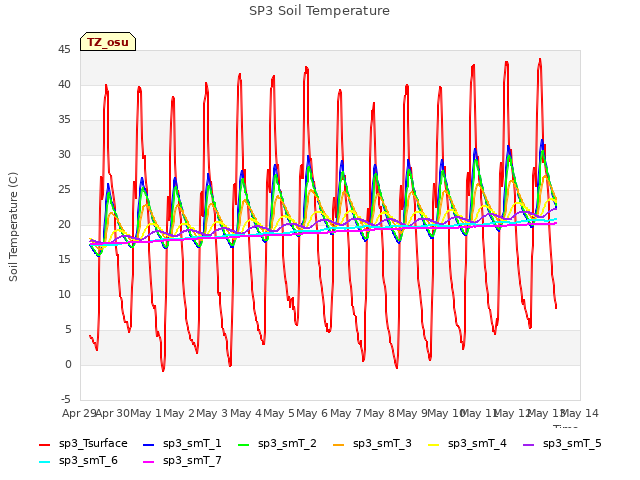This screenshot has height=480, width=640.
Task: Click the May 1 x-axis tick label
Action: click(x=146, y=413)
